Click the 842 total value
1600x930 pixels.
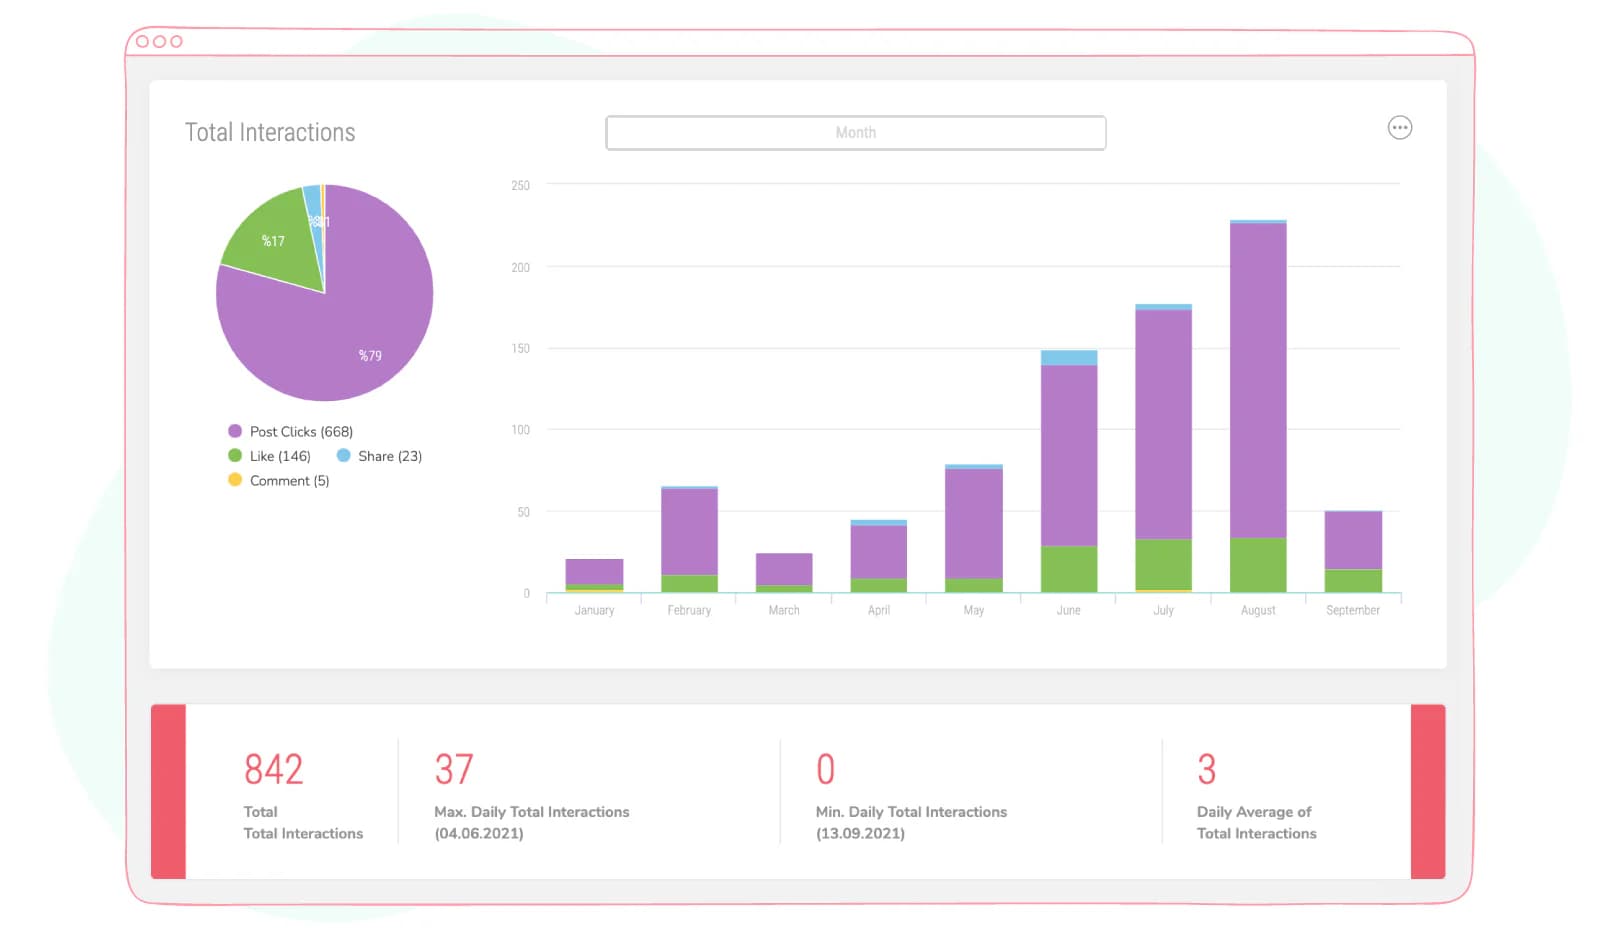coord(273,769)
